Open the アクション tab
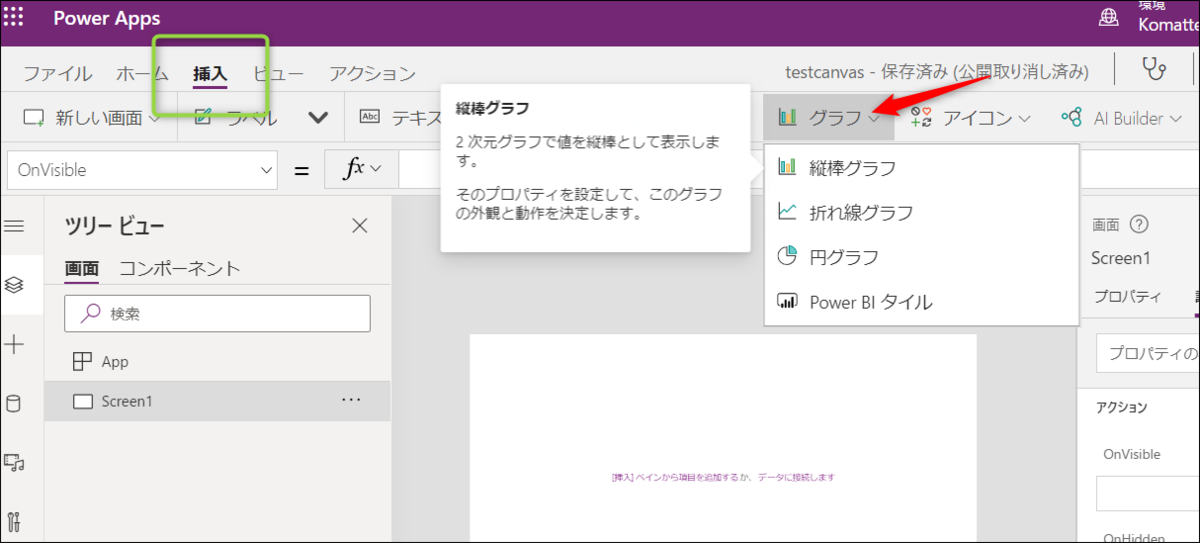Viewport: 1200px width, 543px height. point(372,73)
